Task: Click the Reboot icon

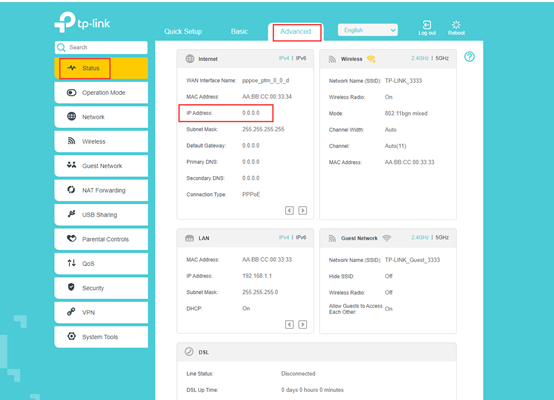Action: pos(456,25)
